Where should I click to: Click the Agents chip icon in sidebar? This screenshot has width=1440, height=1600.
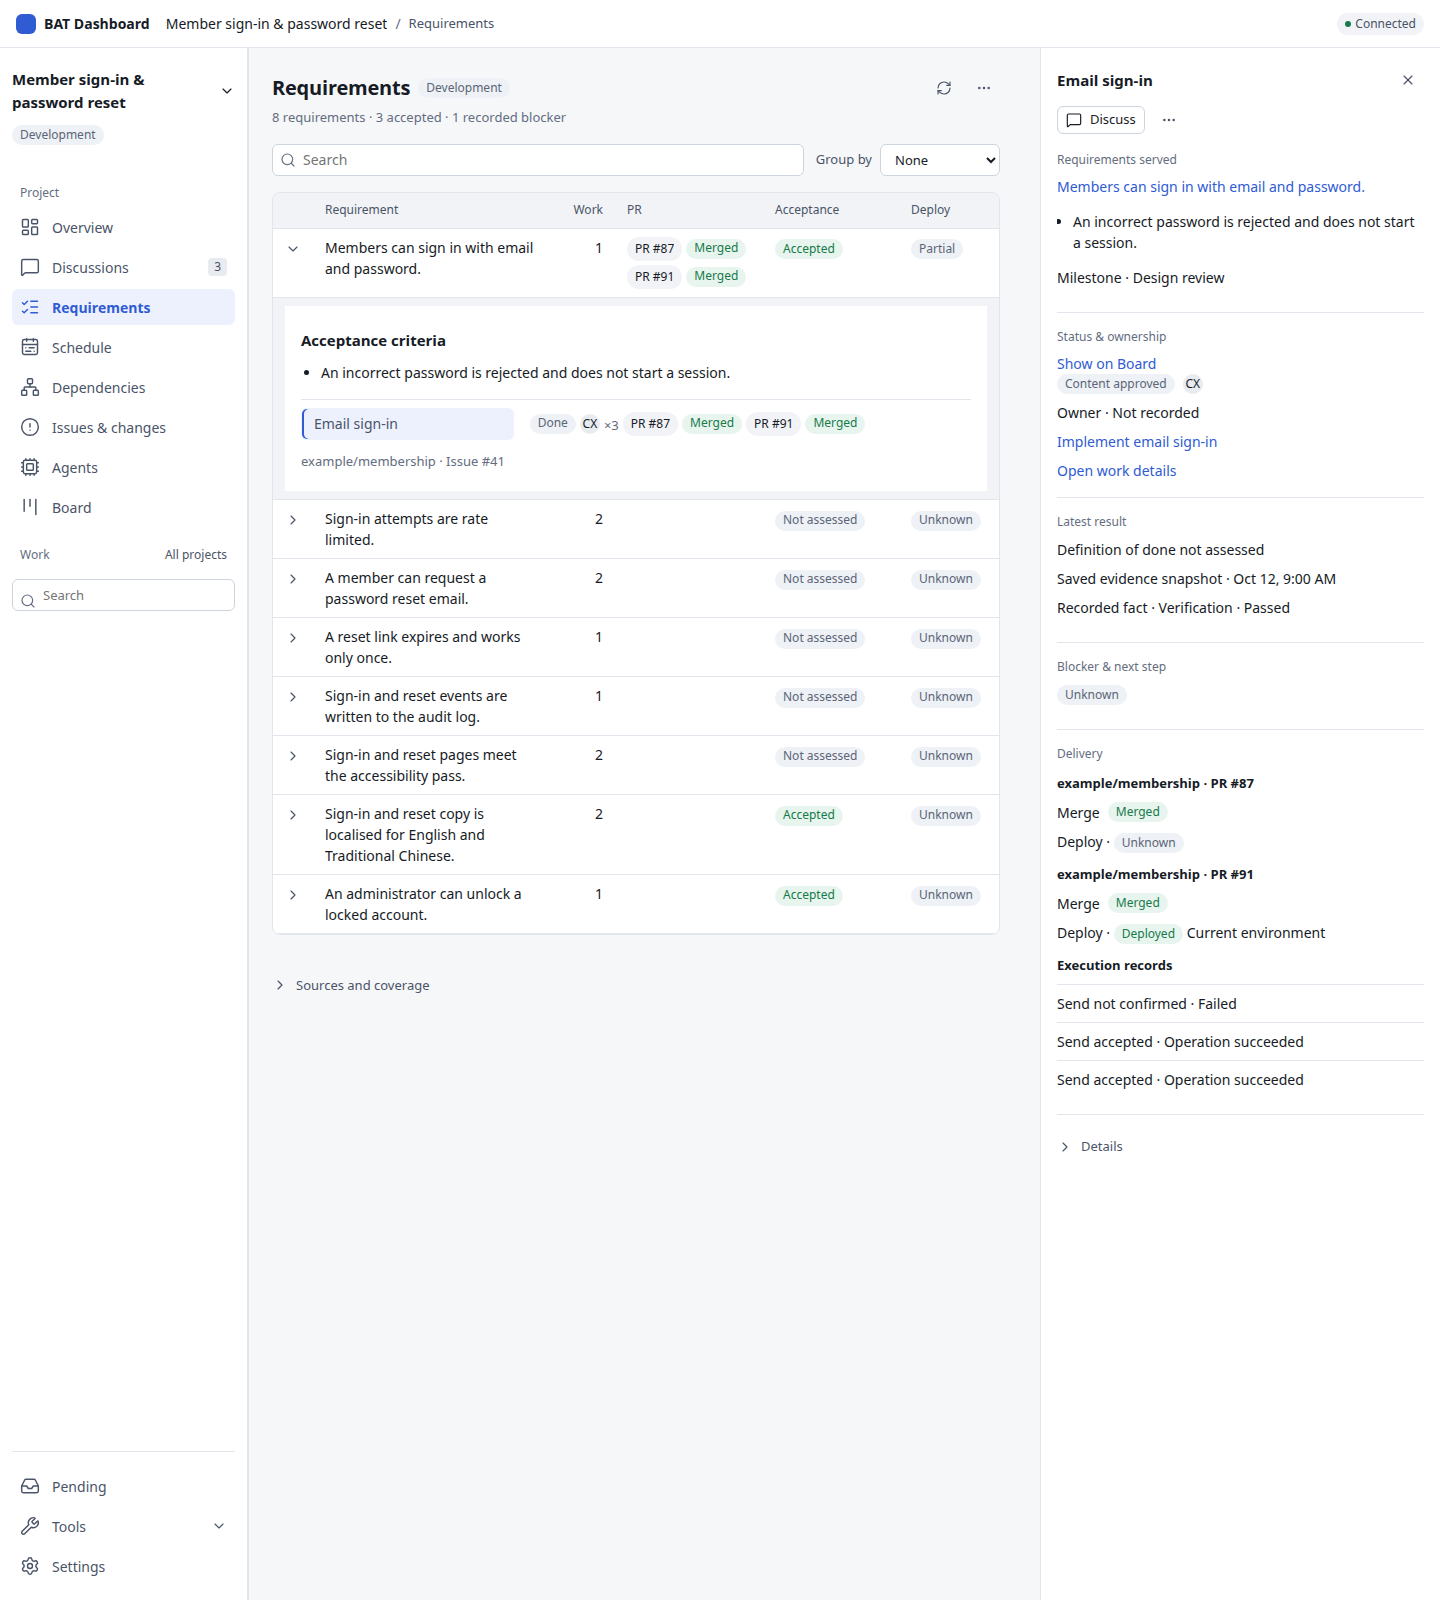pos(30,468)
